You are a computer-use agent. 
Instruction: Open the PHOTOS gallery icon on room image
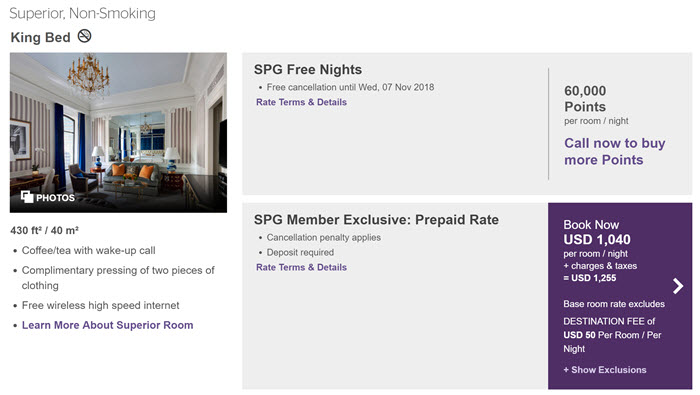coord(27,197)
